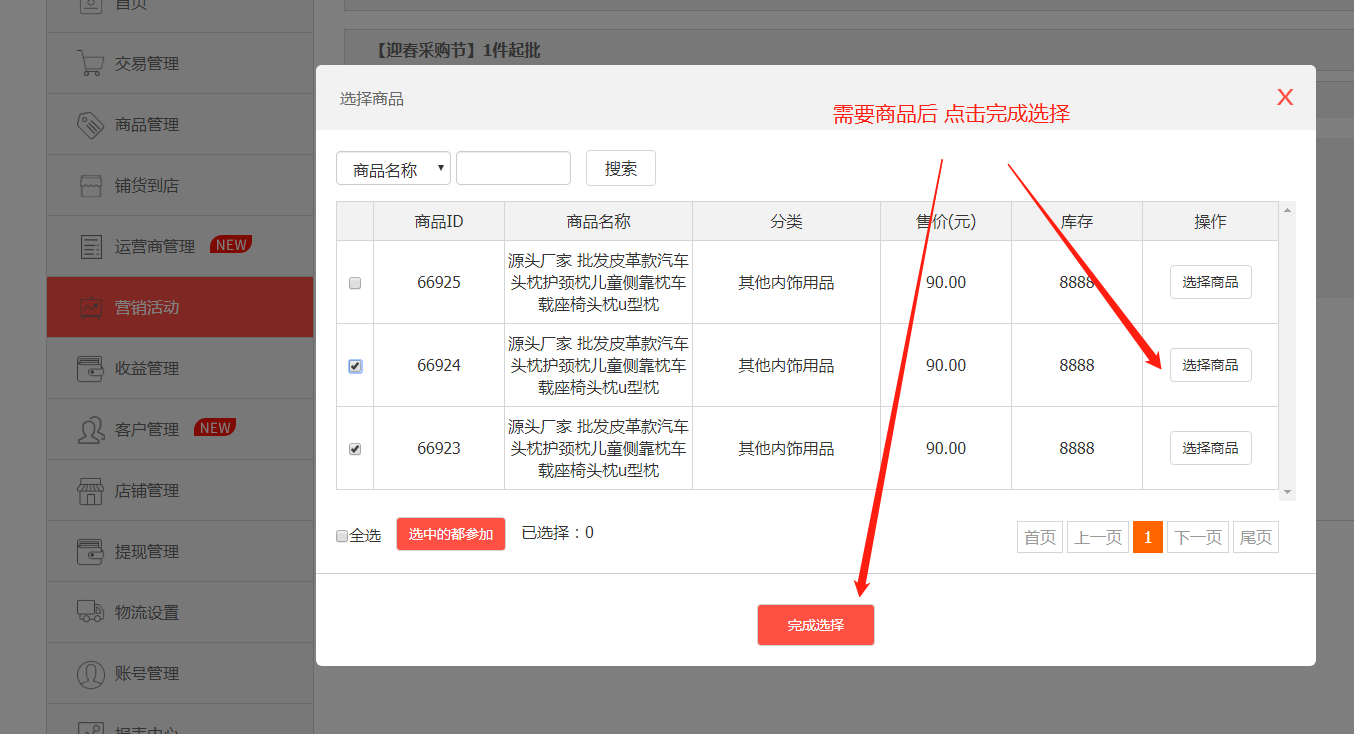
Task: Jump to 尾页 last page
Action: pos(1255,536)
